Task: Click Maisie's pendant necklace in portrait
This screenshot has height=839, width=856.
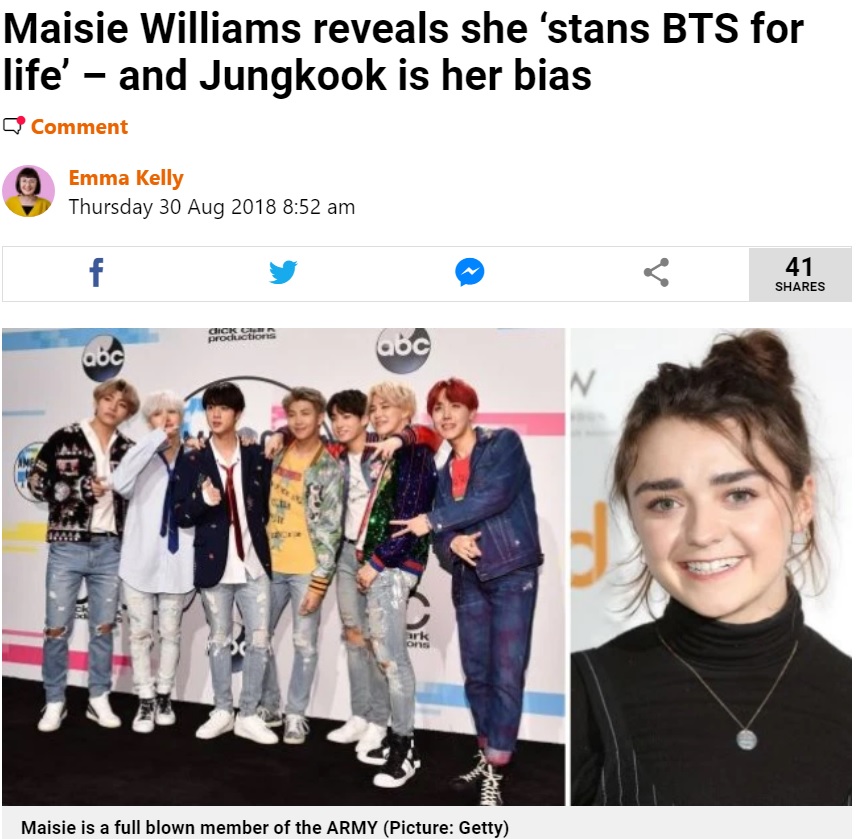Action: [x=746, y=740]
